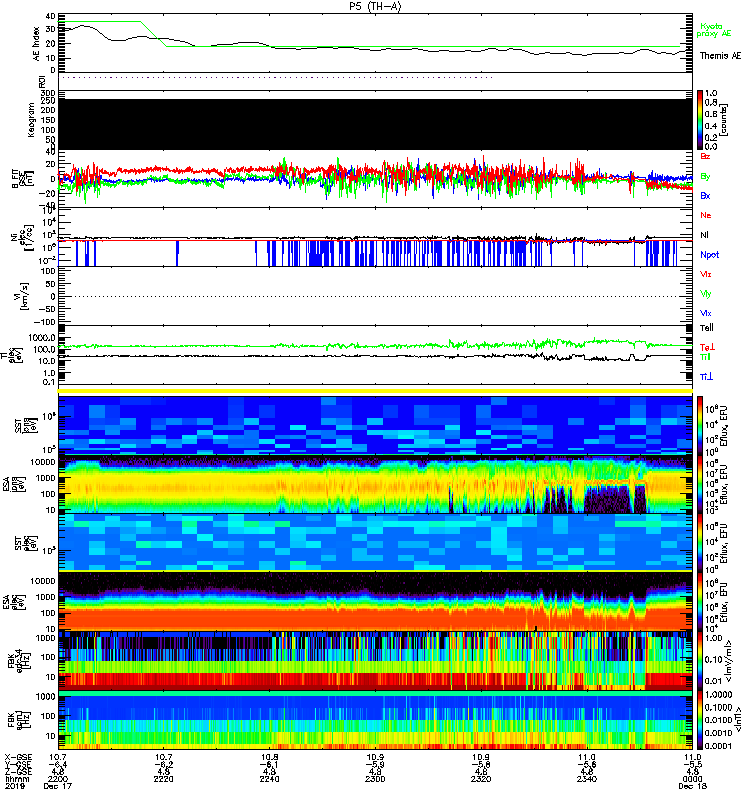Click the -5.5 Y-GSE position value
The width and height of the screenshot is (750, 800).
[x=692, y=764]
